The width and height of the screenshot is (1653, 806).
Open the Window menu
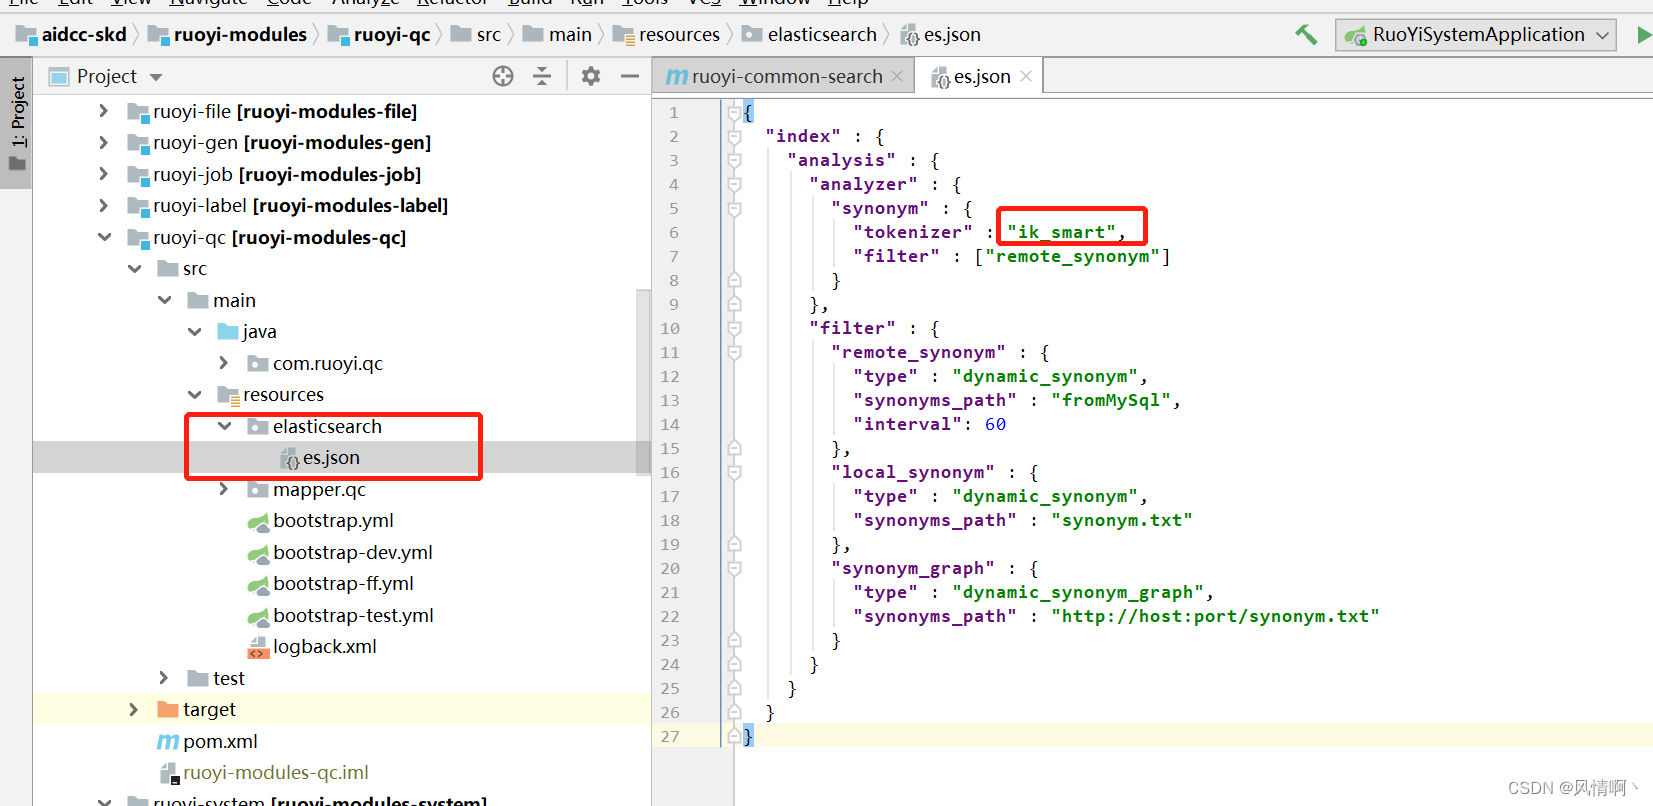point(775,3)
